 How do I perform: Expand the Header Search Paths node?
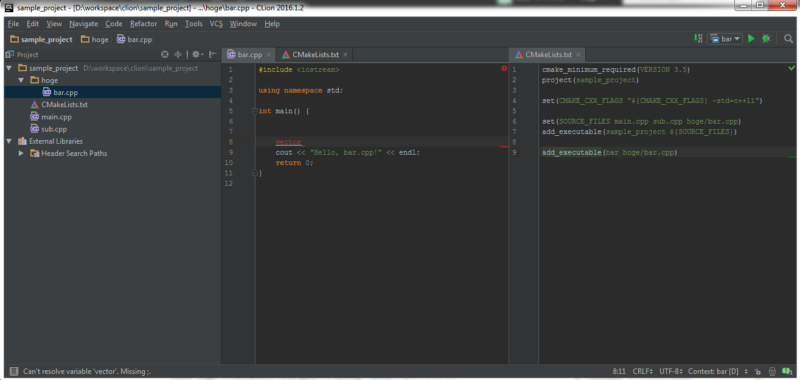(x=21, y=153)
